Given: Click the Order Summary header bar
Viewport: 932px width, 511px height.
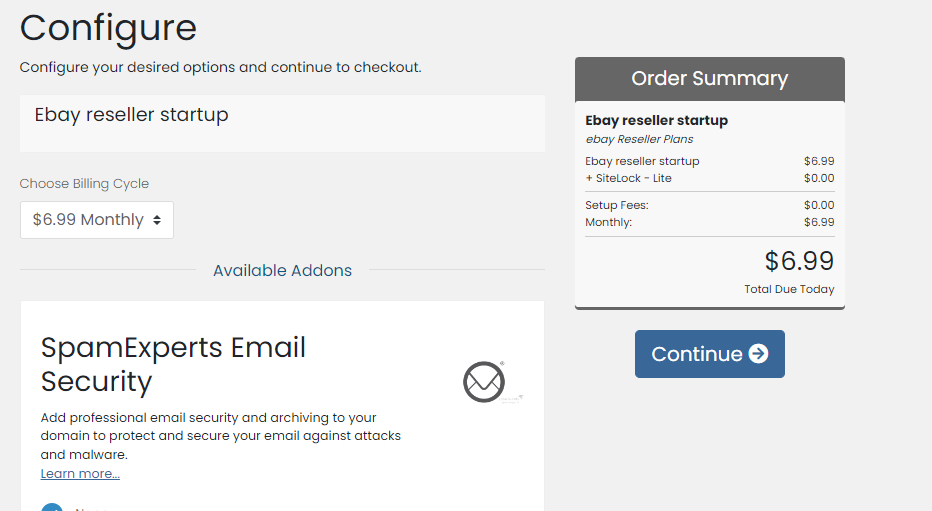Looking at the screenshot, I should tap(710, 79).
